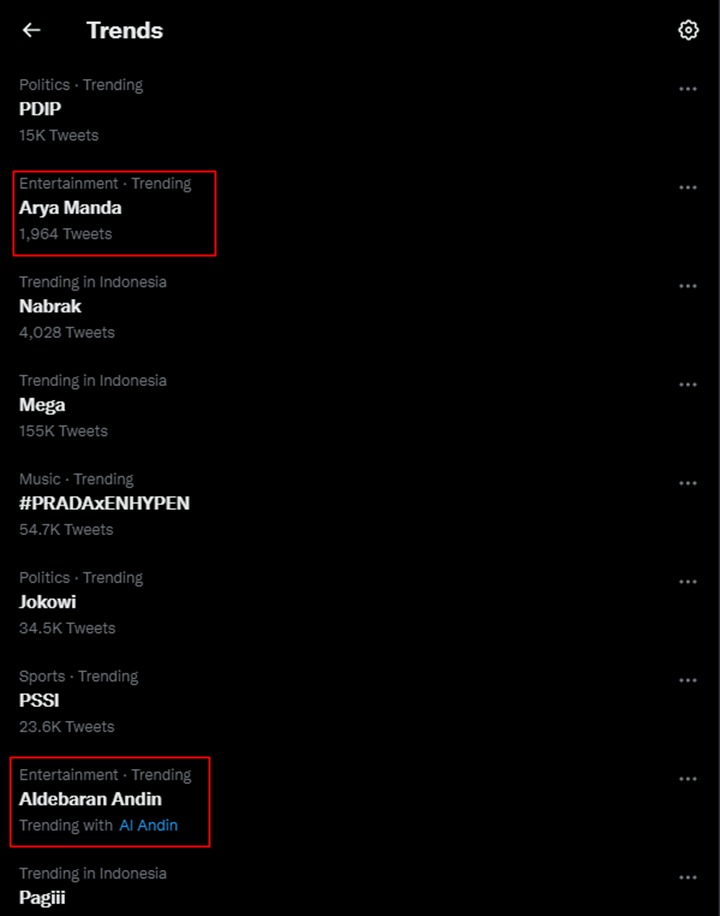Viewport: 720px width, 916px height.
Task: Open the PDIP trending topic
Action: [x=40, y=109]
